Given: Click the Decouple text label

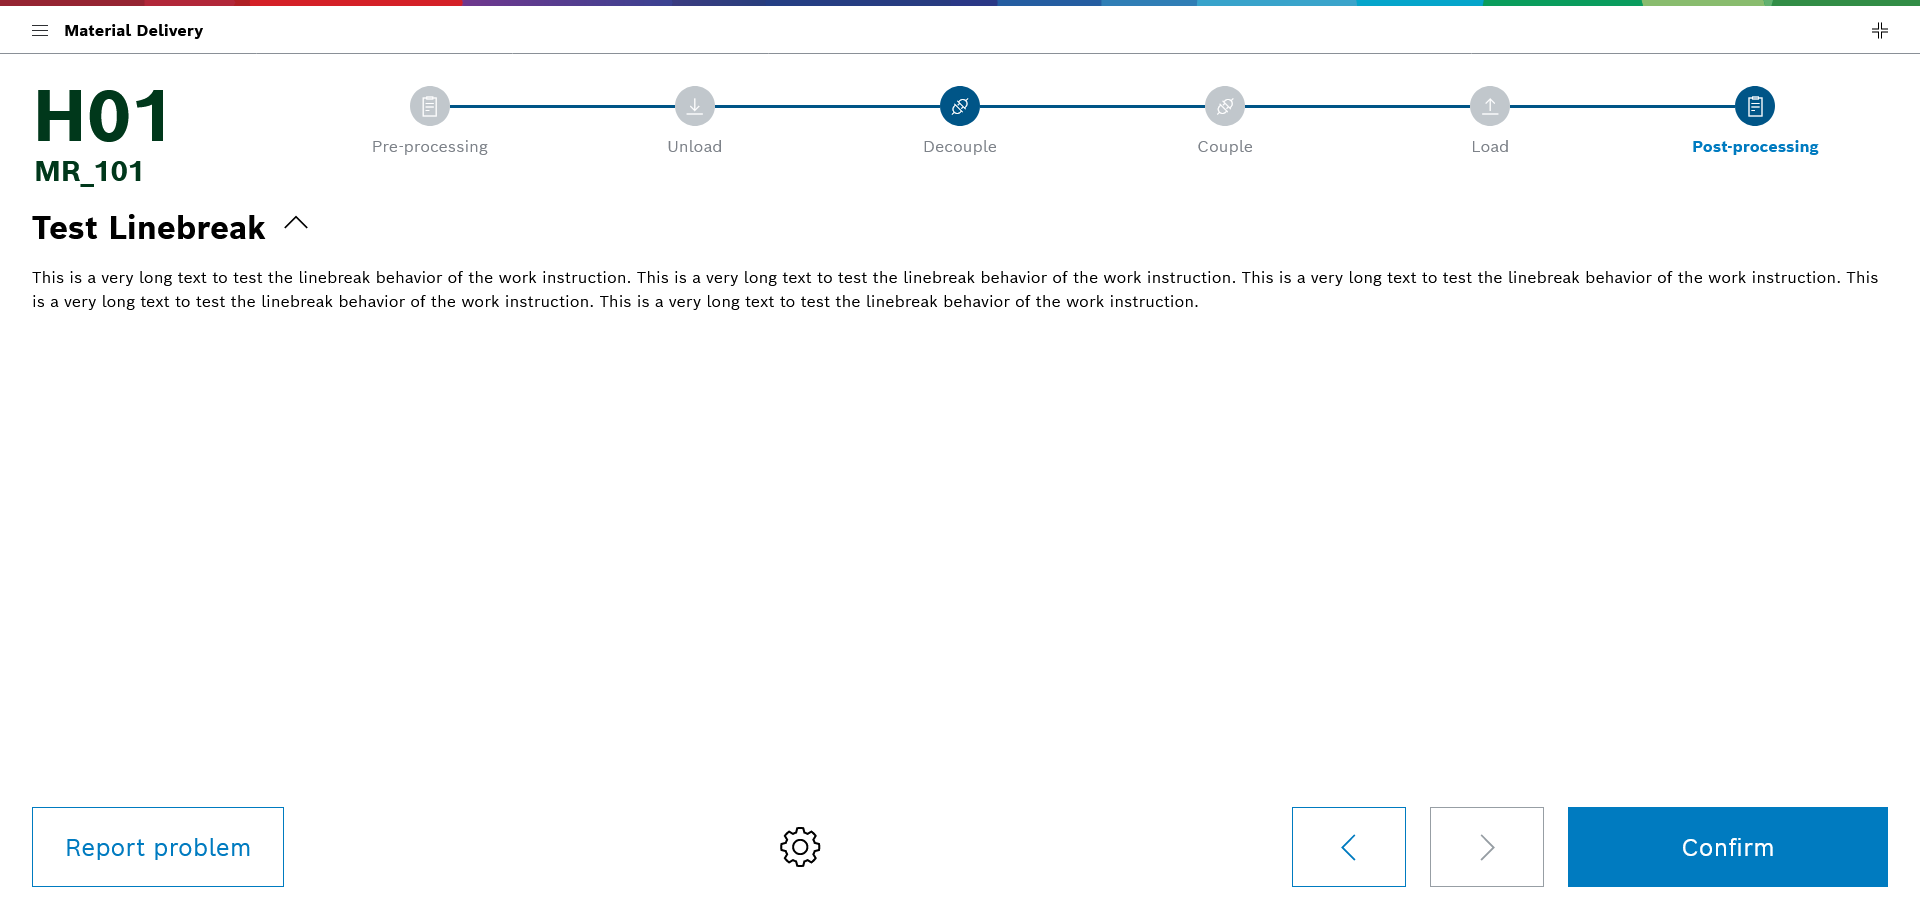Looking at the screenshot, I should 960,147.
